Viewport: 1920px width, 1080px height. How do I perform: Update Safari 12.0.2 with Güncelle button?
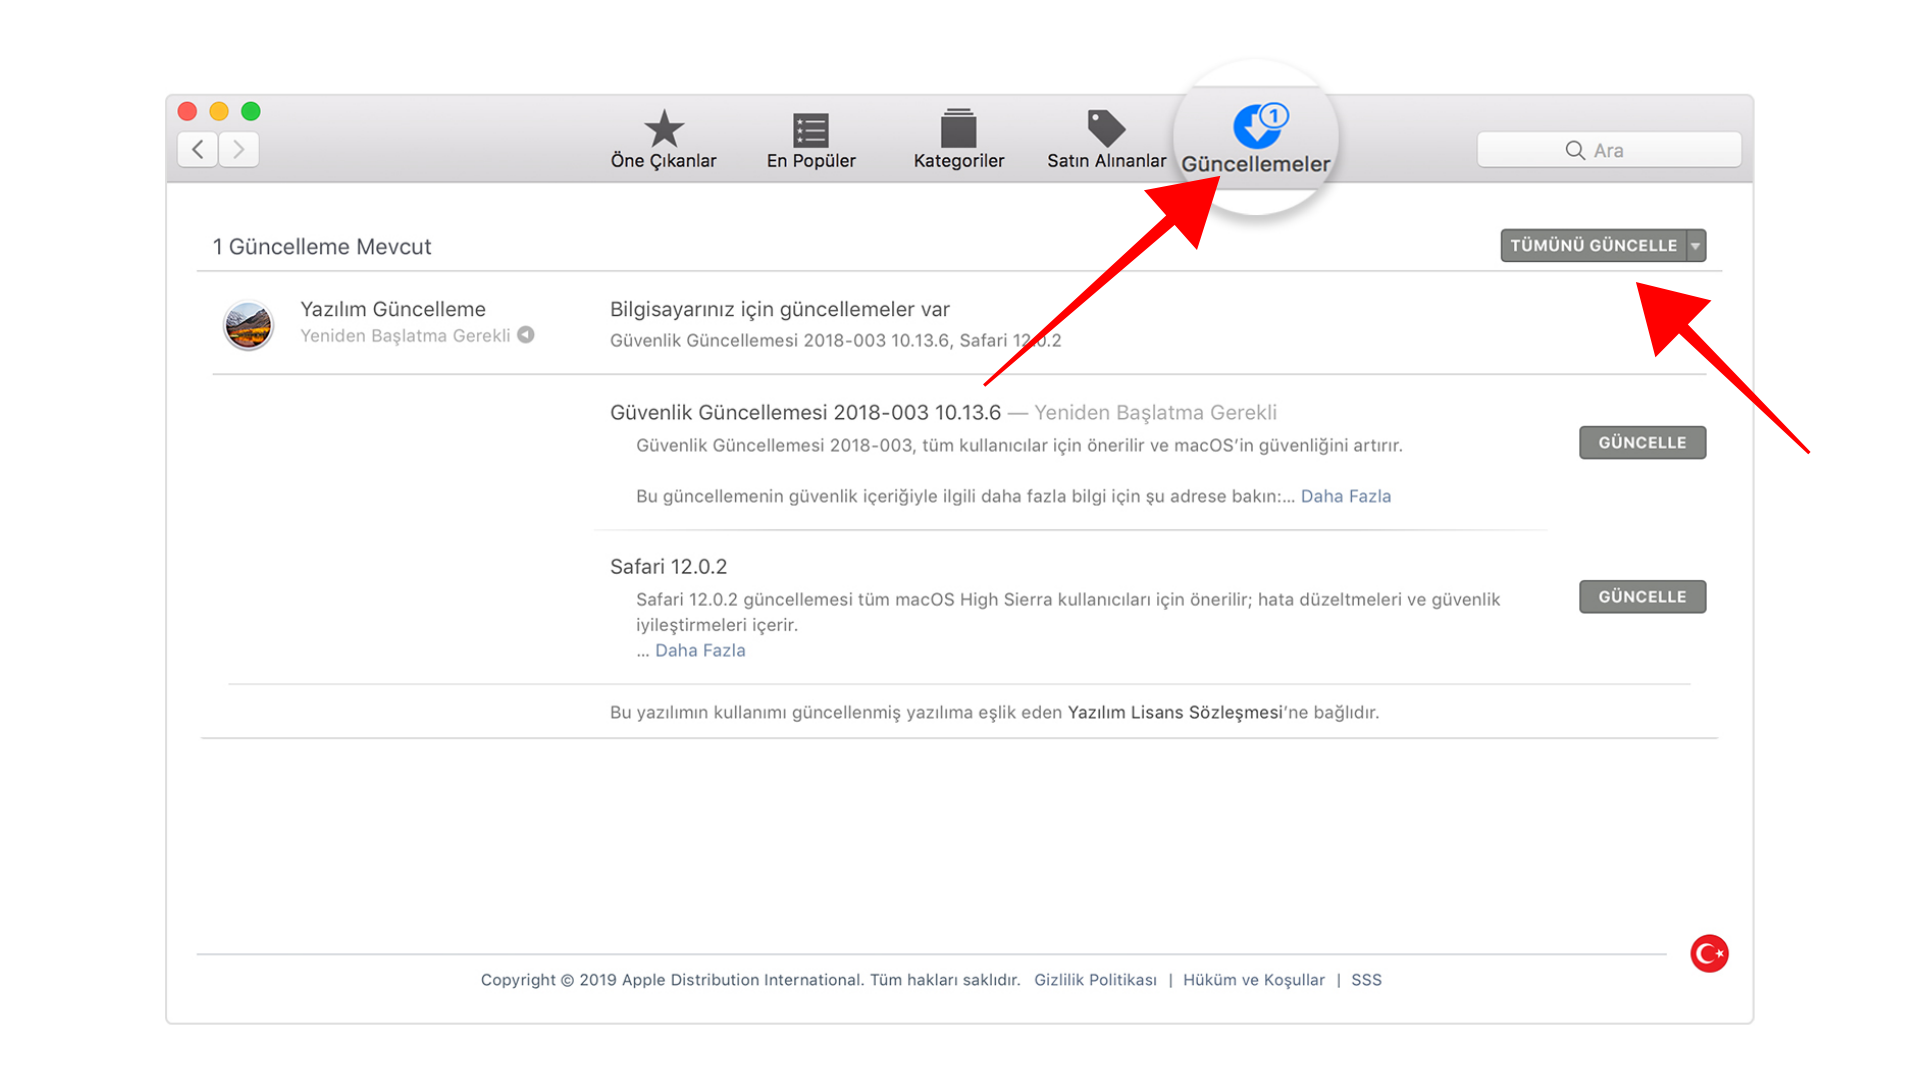point(1642,597)
